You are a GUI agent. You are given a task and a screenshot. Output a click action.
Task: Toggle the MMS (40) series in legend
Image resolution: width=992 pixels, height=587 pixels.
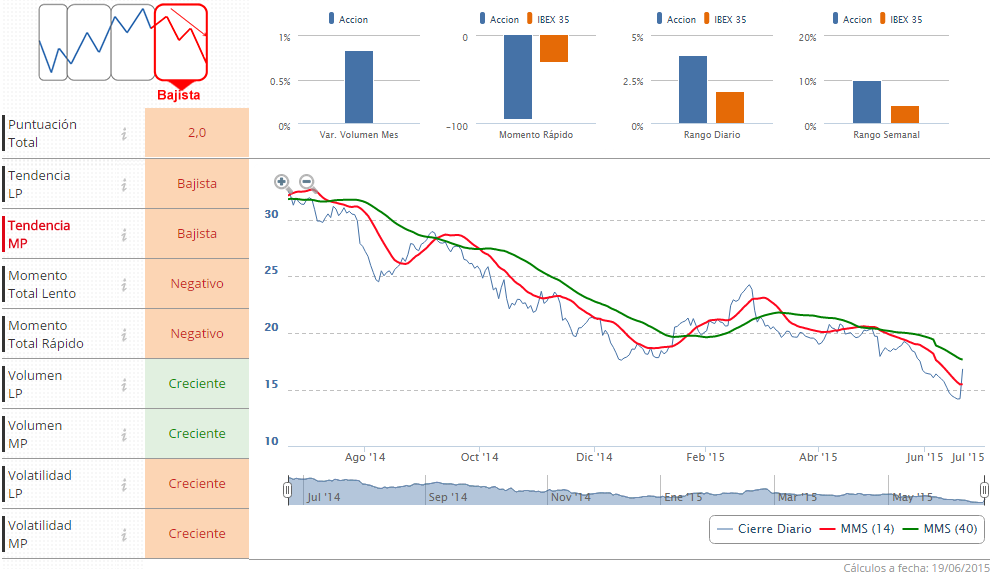pos(940,529)
